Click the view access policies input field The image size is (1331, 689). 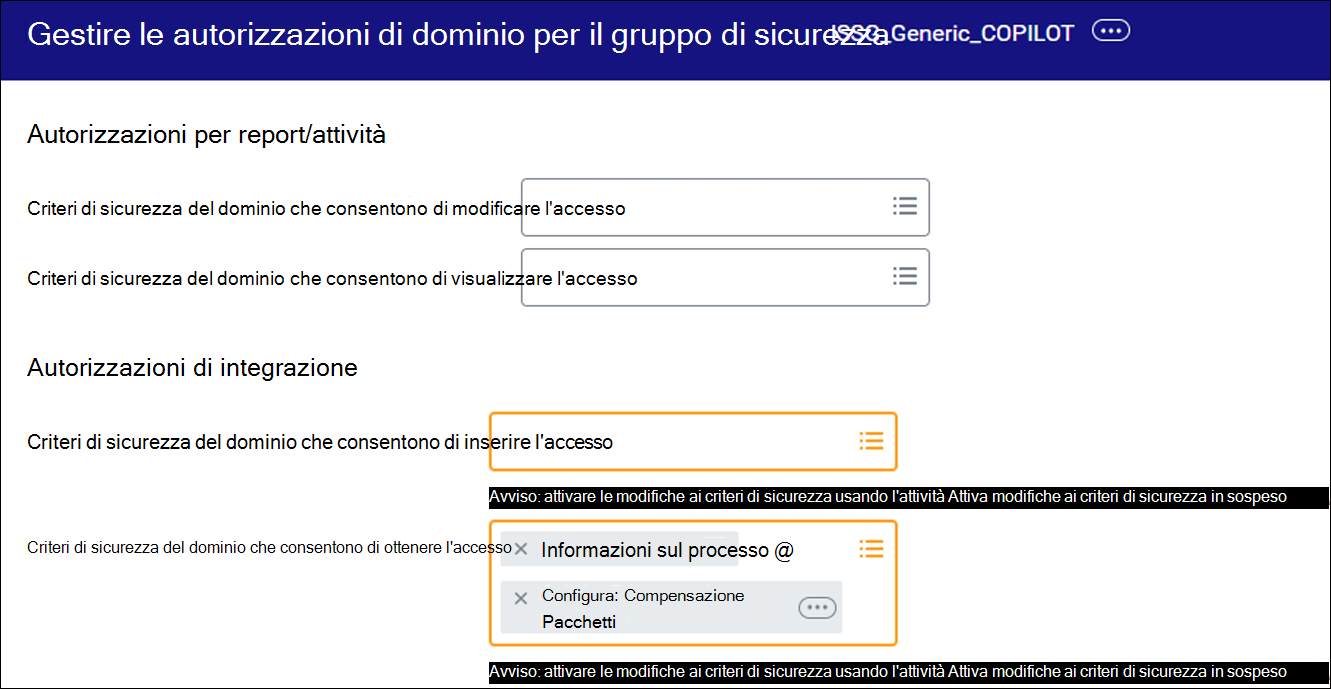pyautogui.click(x=725, y=277)
